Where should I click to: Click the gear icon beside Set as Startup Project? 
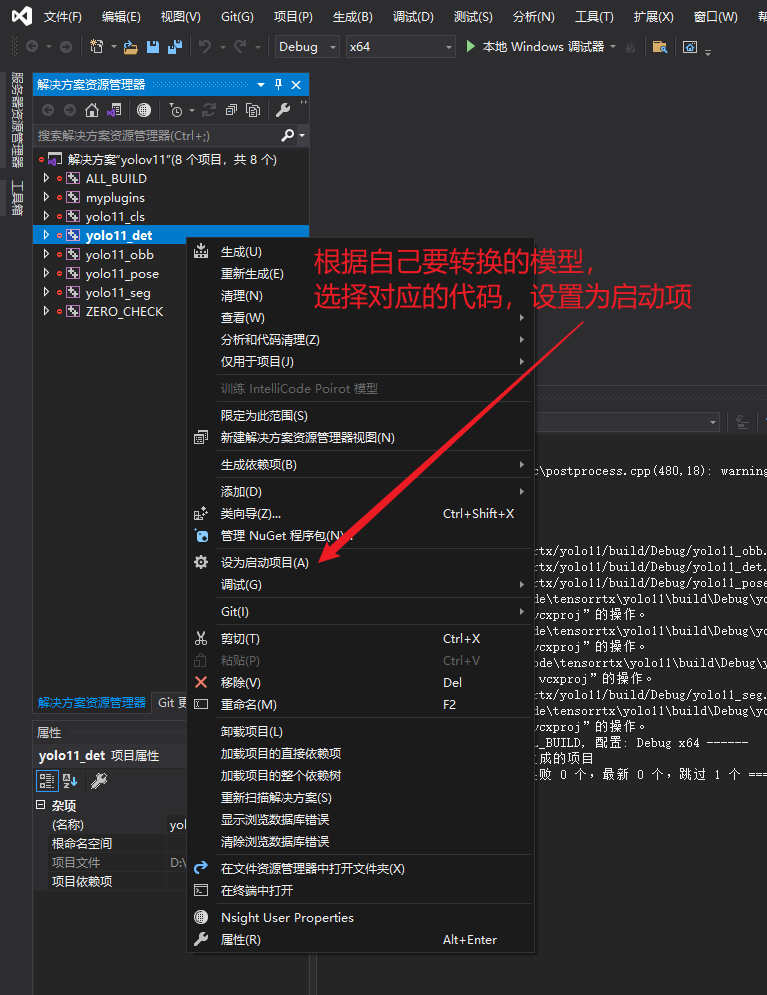(201, 562)
